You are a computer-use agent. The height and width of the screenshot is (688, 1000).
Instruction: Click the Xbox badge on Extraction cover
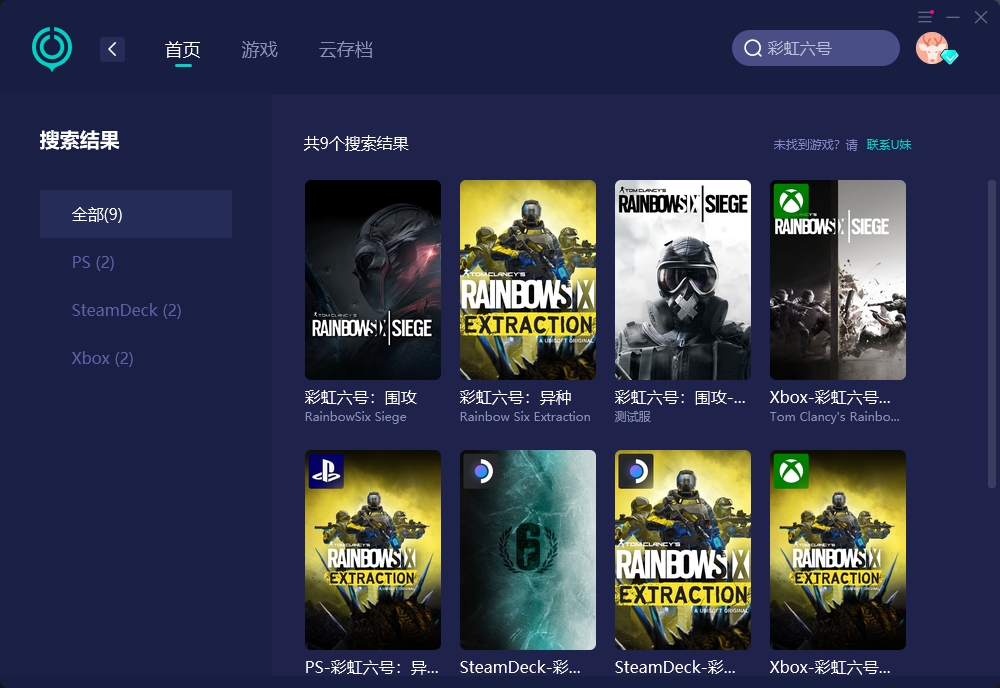pyautogui.click(x=791, y=471)
